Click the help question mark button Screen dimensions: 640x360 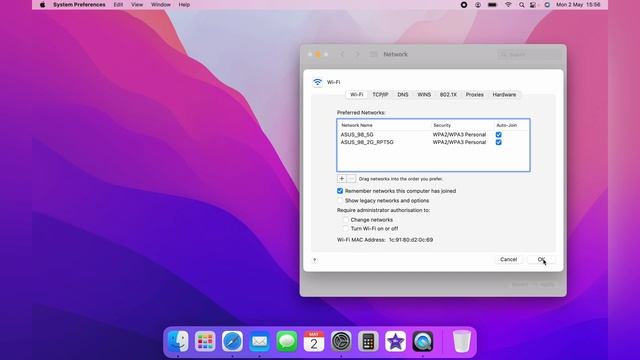tap(314, 260)
